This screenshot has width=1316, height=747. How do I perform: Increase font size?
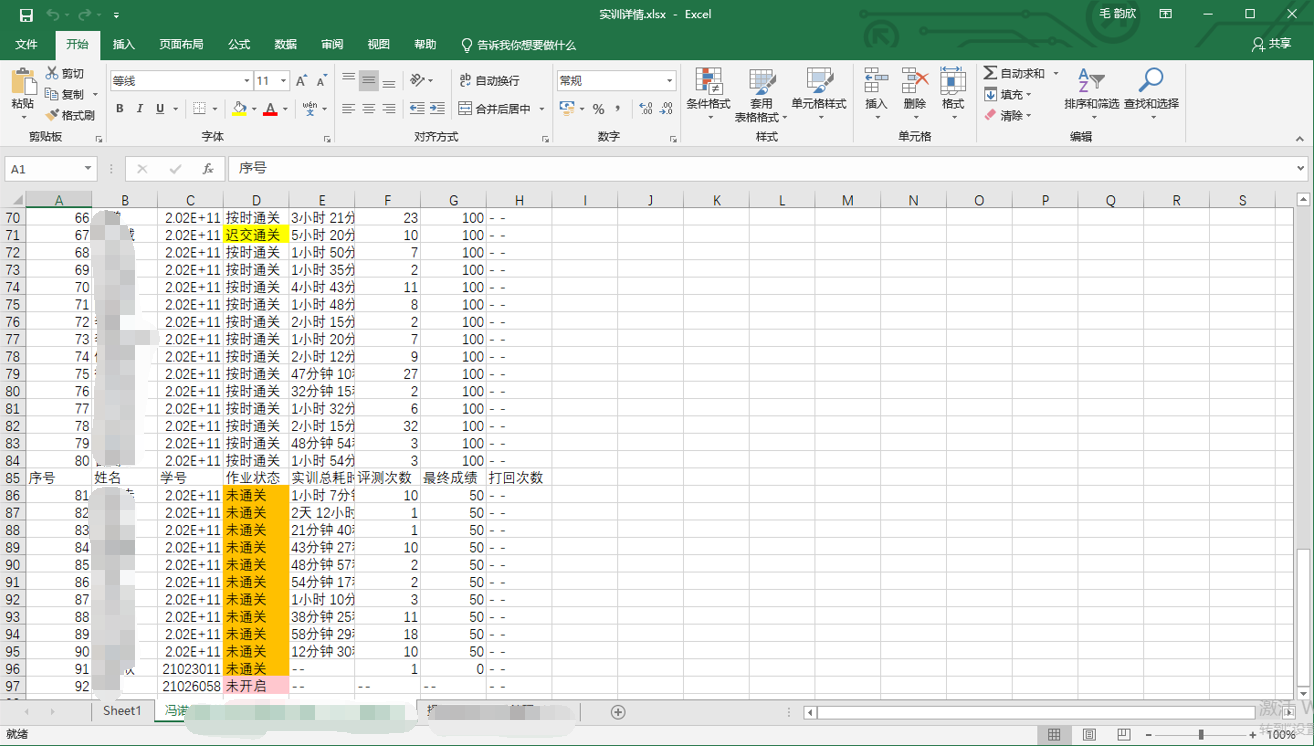(x=301, y=81)
